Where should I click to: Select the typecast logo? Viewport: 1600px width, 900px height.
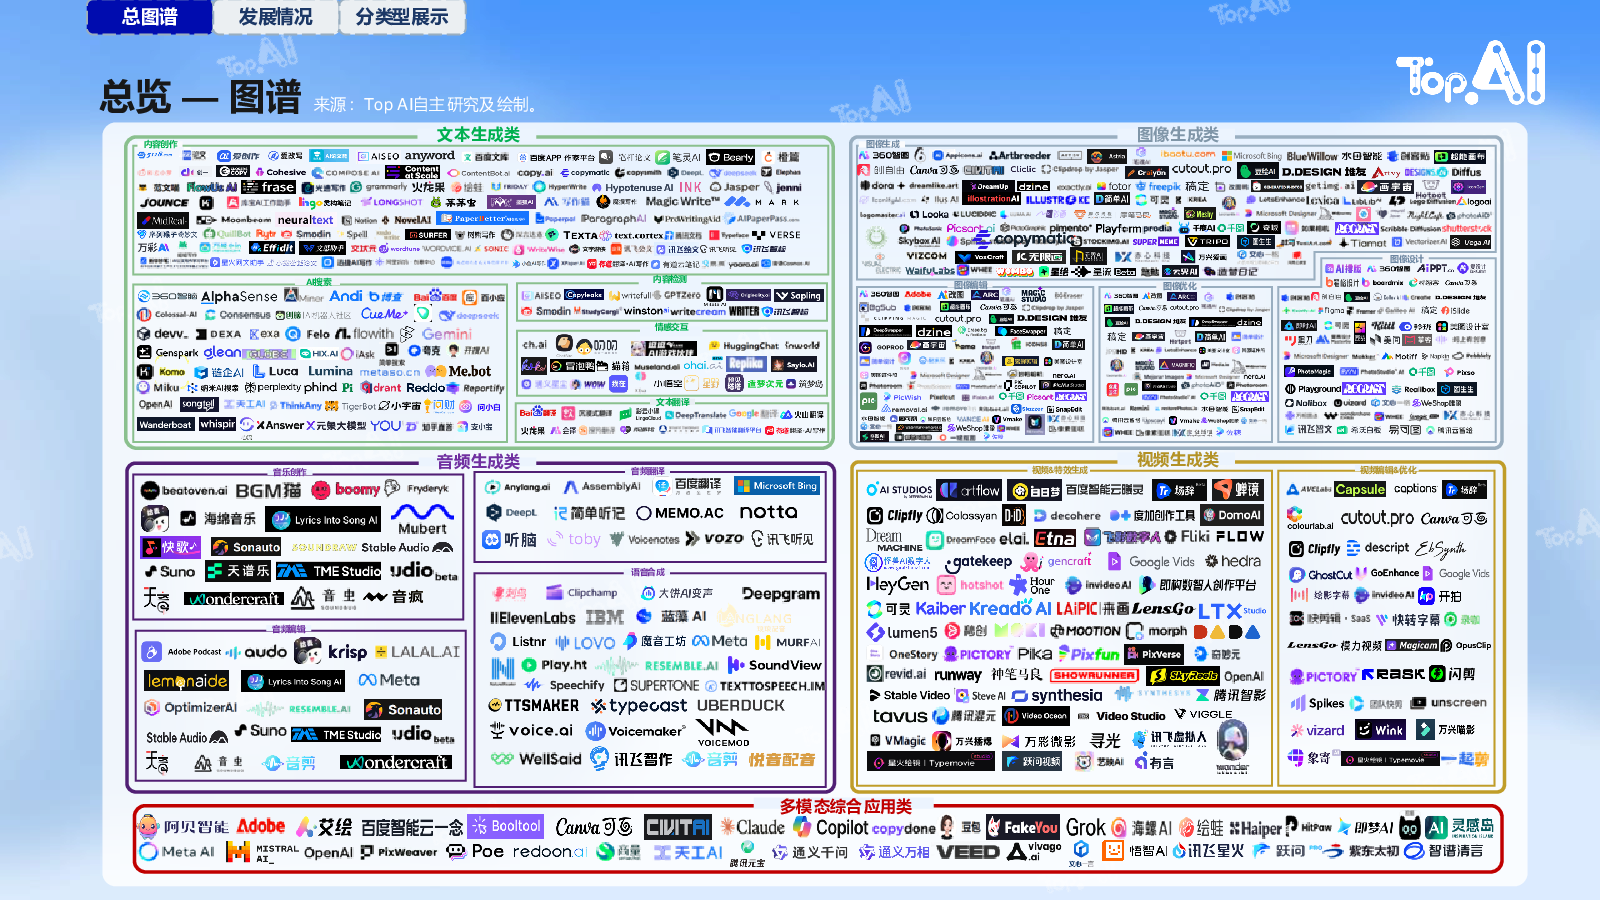(x=640, y=706)
